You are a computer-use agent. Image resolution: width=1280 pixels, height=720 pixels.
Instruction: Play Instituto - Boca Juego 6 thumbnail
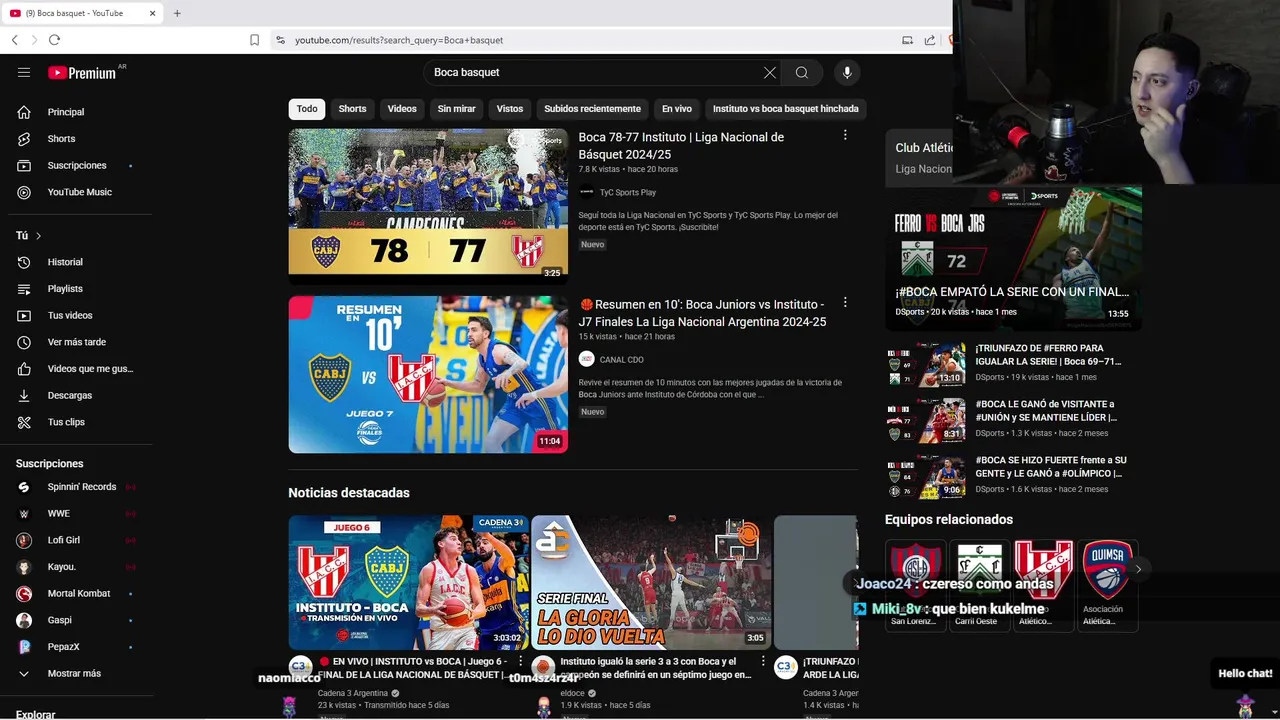pyautogui.click(x=408, y=582)
